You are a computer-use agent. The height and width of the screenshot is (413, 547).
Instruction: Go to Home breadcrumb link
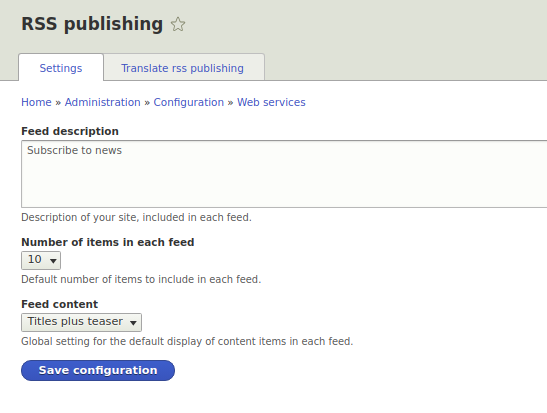pos(36,102)
